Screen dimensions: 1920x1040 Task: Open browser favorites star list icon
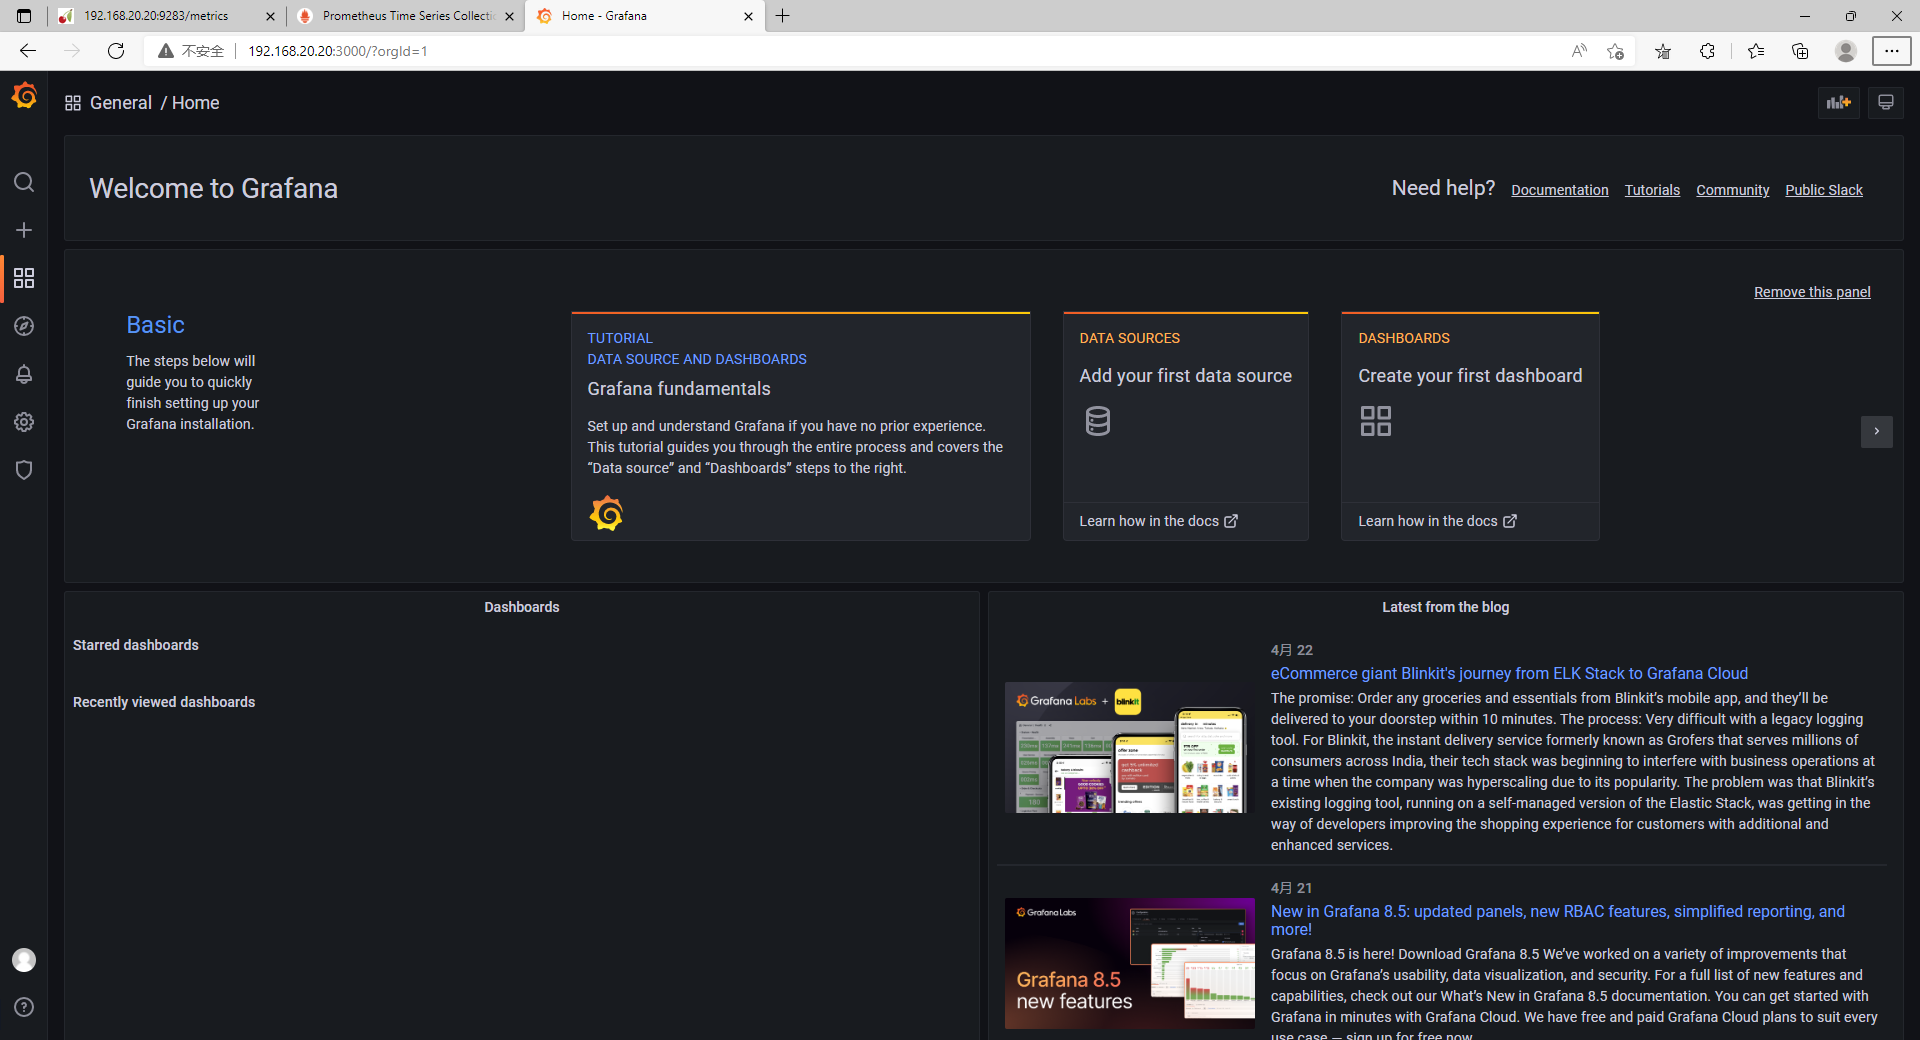click(1756, 51)
